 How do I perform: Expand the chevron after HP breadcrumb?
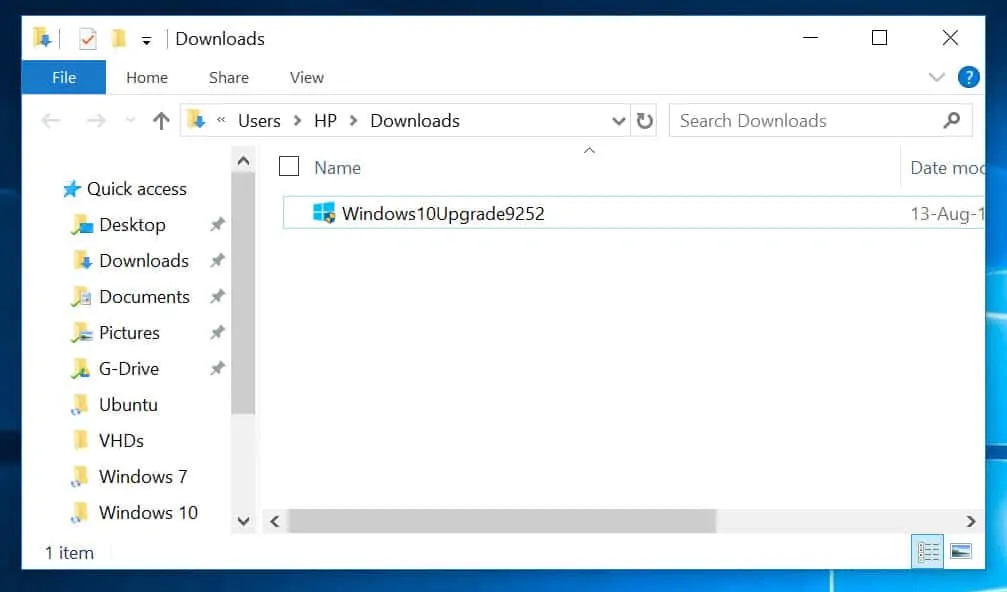[x=353, y=121]
